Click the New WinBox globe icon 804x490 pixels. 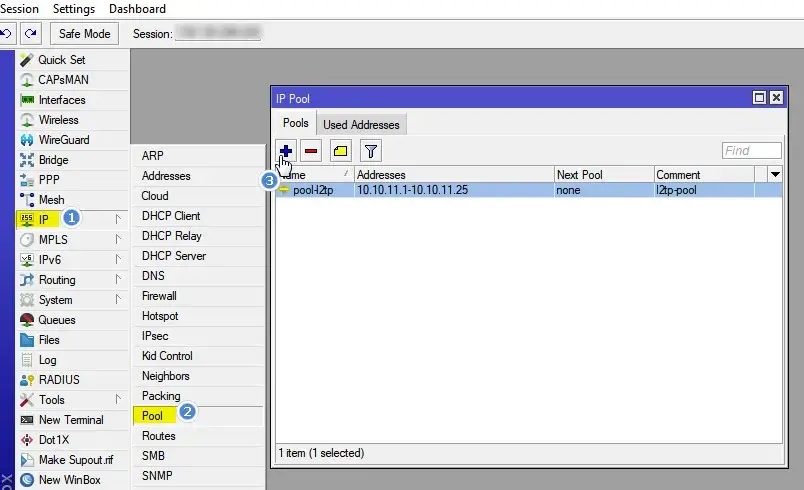(x=27, y=480)
